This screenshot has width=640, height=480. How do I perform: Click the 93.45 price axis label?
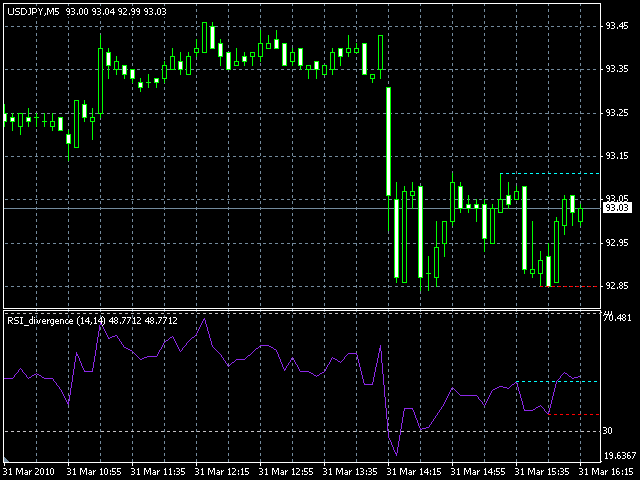[617, 26]
